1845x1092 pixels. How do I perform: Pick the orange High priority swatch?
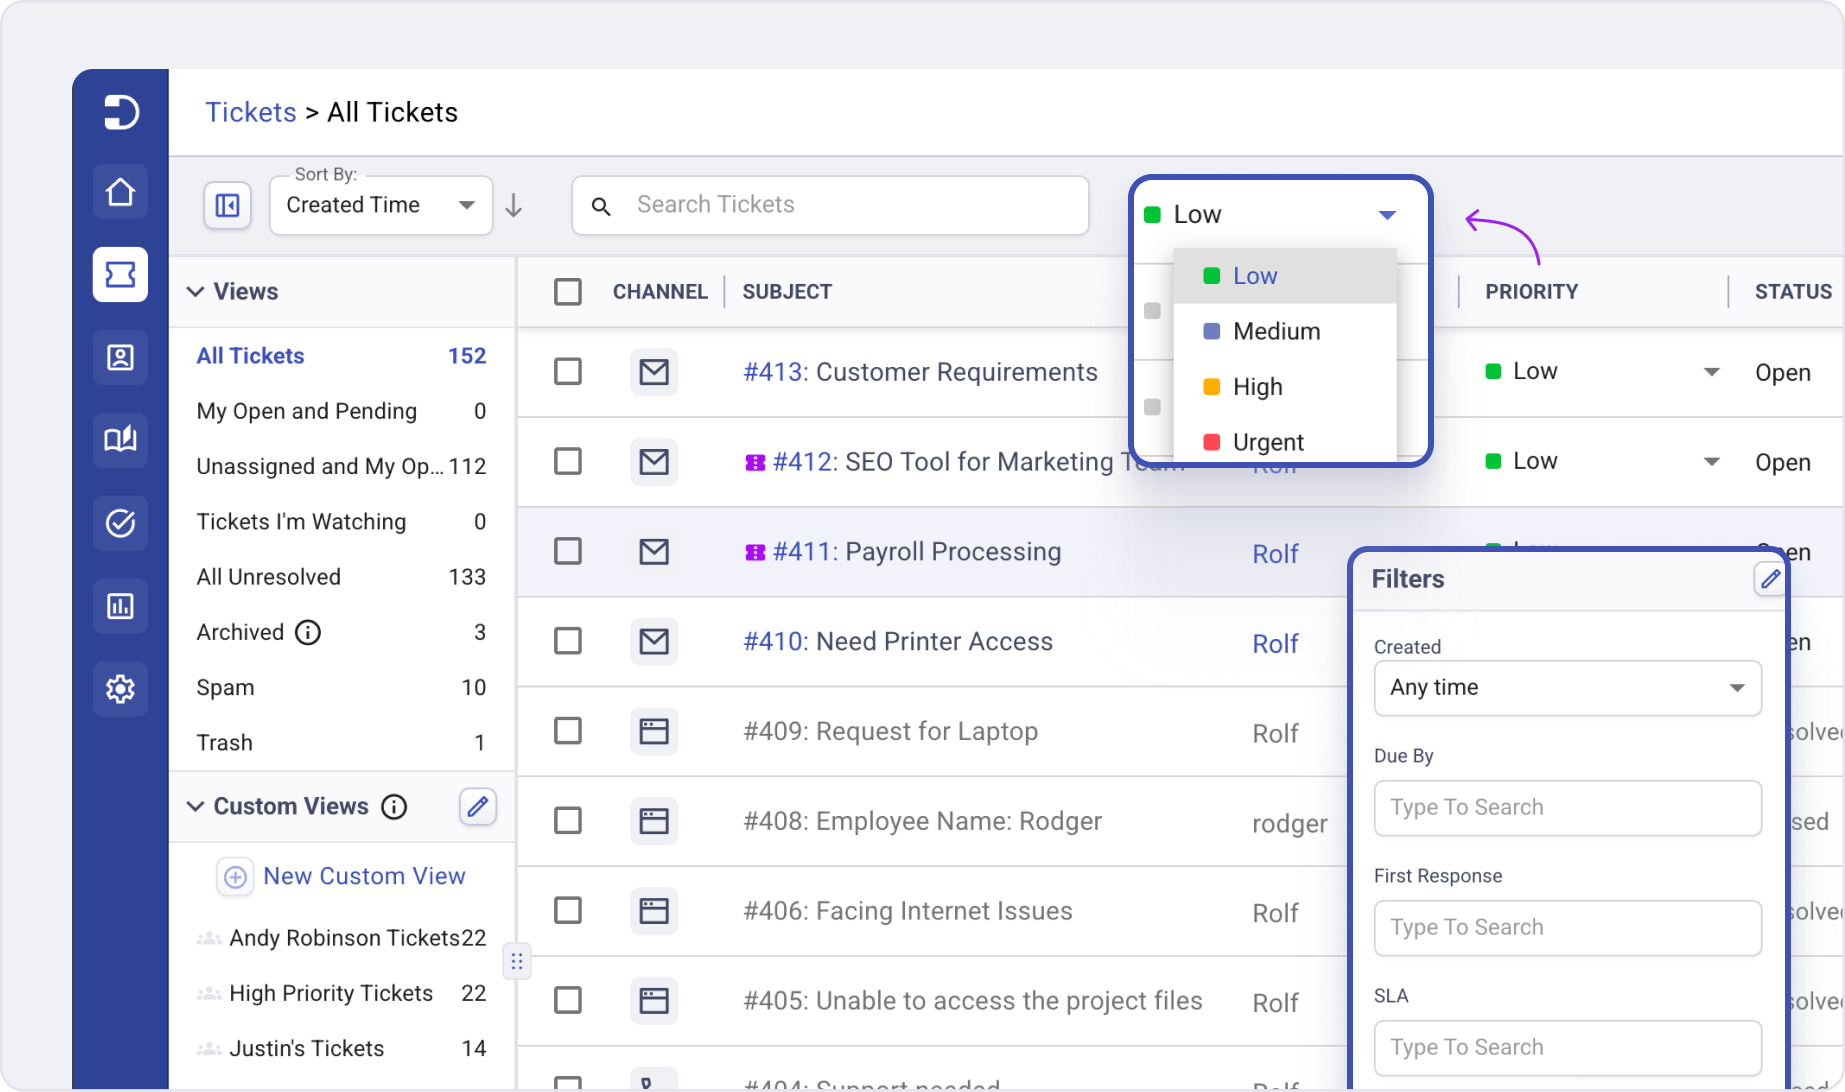point(1211,387)
